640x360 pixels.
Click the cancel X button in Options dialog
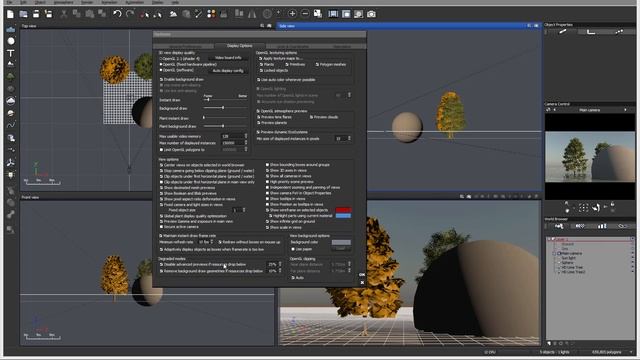362,282
